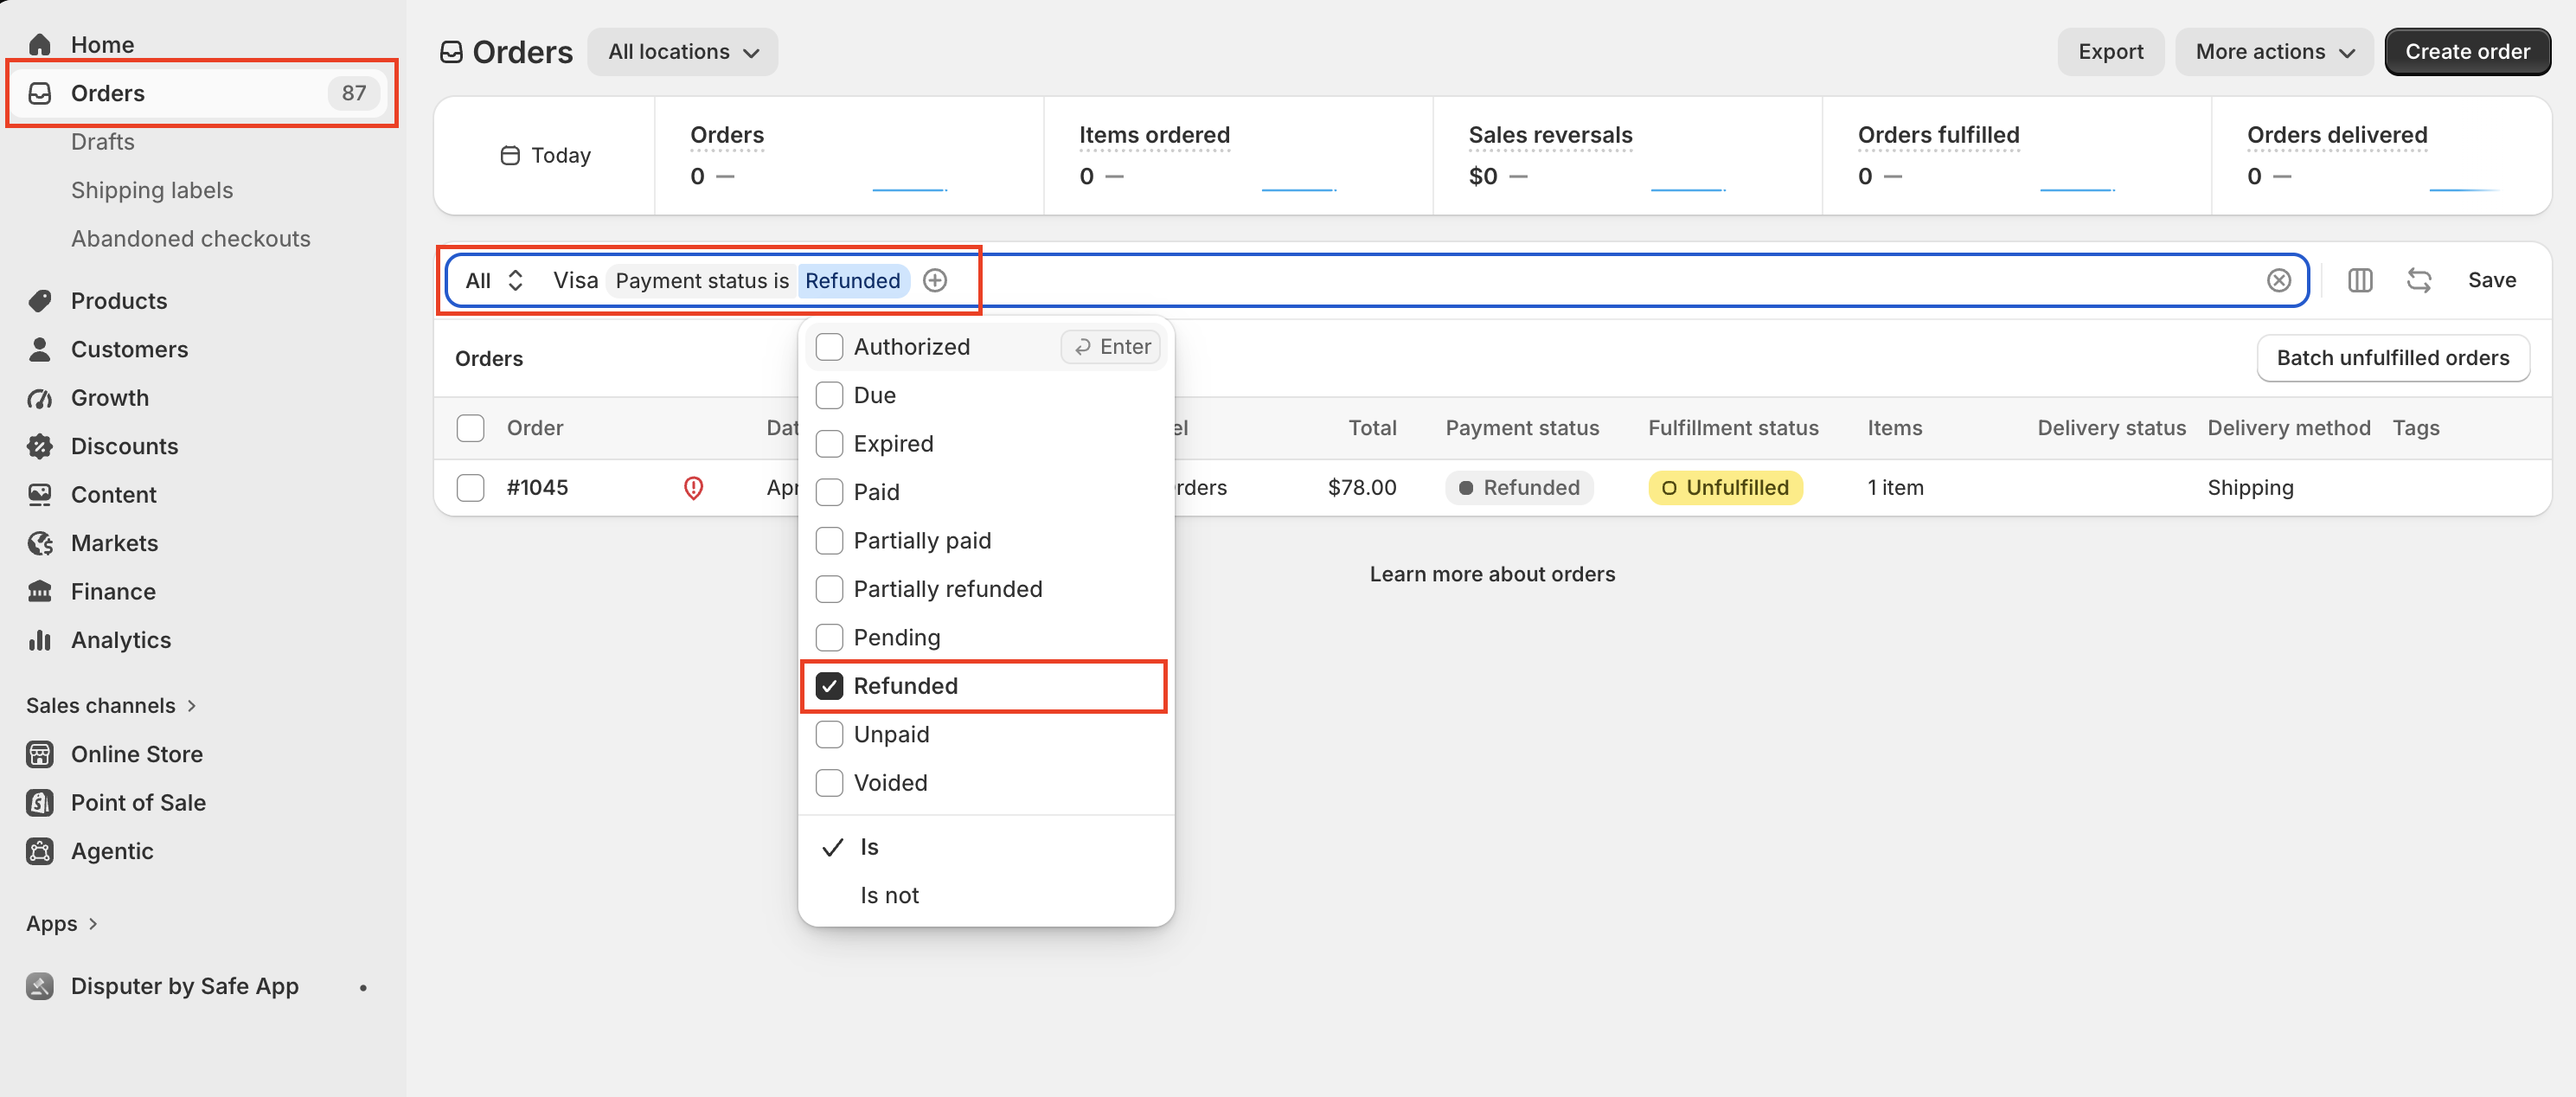Click the calendar icon beside Today
The width and height of the screenshot is (2576, 1097).
[x=510, y=156]
